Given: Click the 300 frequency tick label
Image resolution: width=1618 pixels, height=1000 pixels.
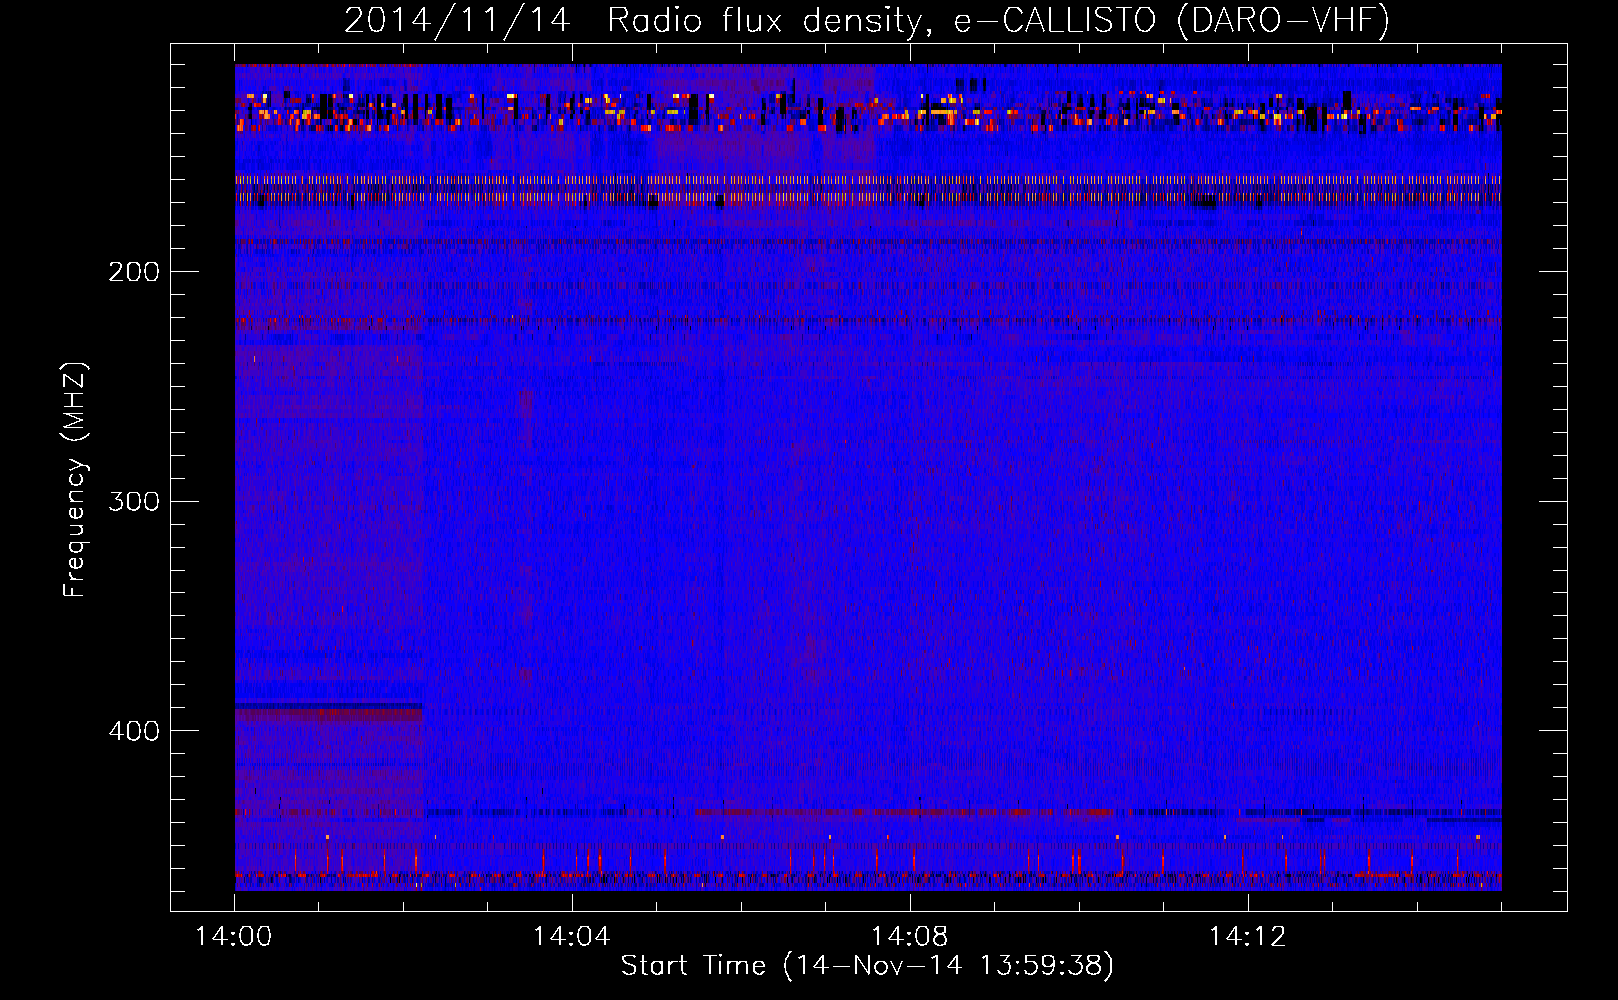Looking at the screenshot, I should [133, 501].
